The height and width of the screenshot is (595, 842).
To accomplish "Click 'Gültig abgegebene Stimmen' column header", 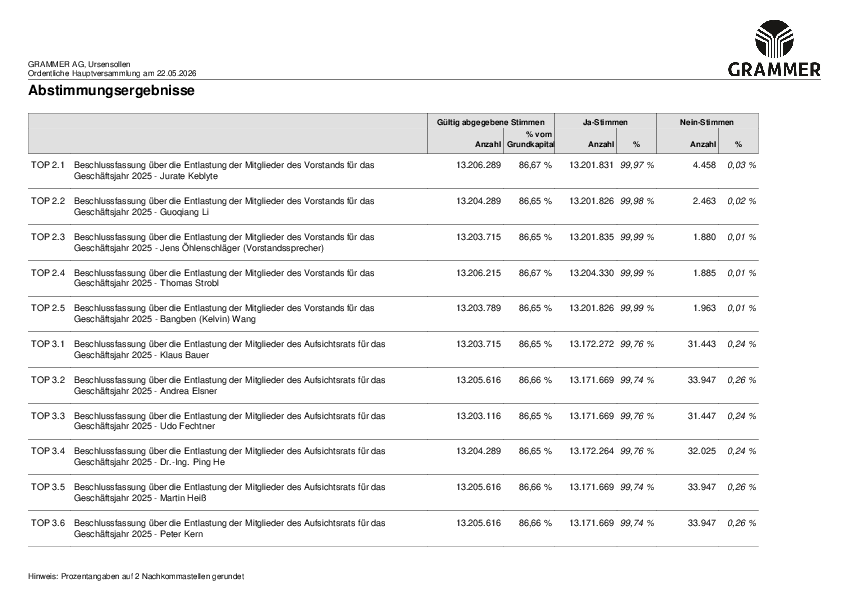I will pyautogui.click(x=490, y=122).
